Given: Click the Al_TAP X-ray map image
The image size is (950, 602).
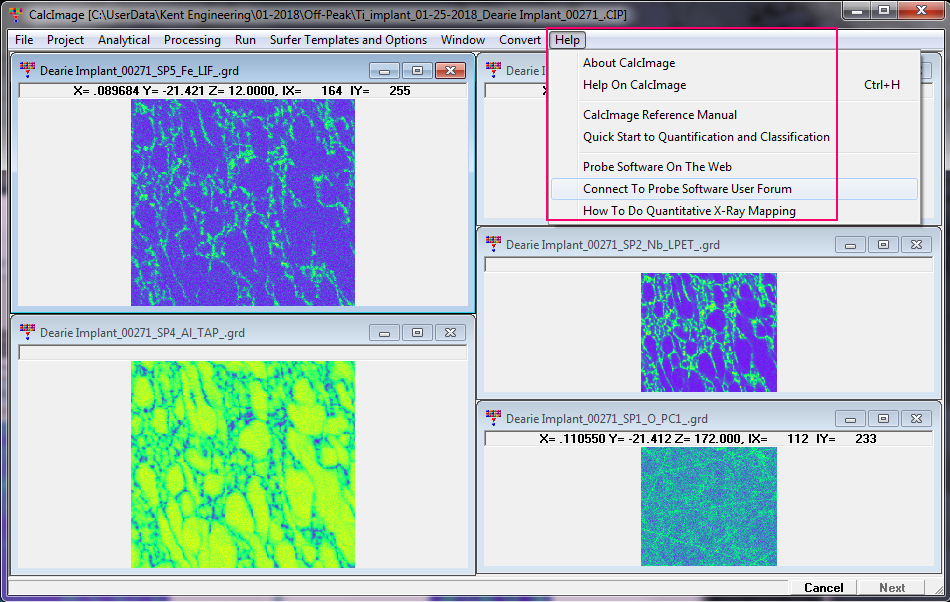Looking at the screenshot, I should click(242, 464).
